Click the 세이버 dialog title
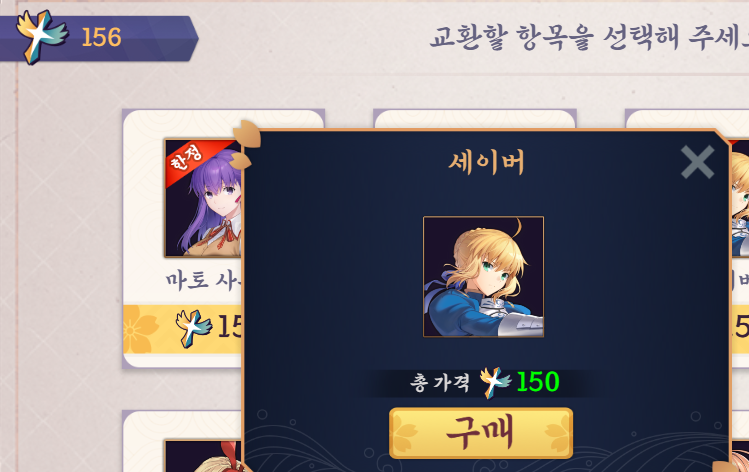The width and height of the screenshot is (749, 472). 486,162
